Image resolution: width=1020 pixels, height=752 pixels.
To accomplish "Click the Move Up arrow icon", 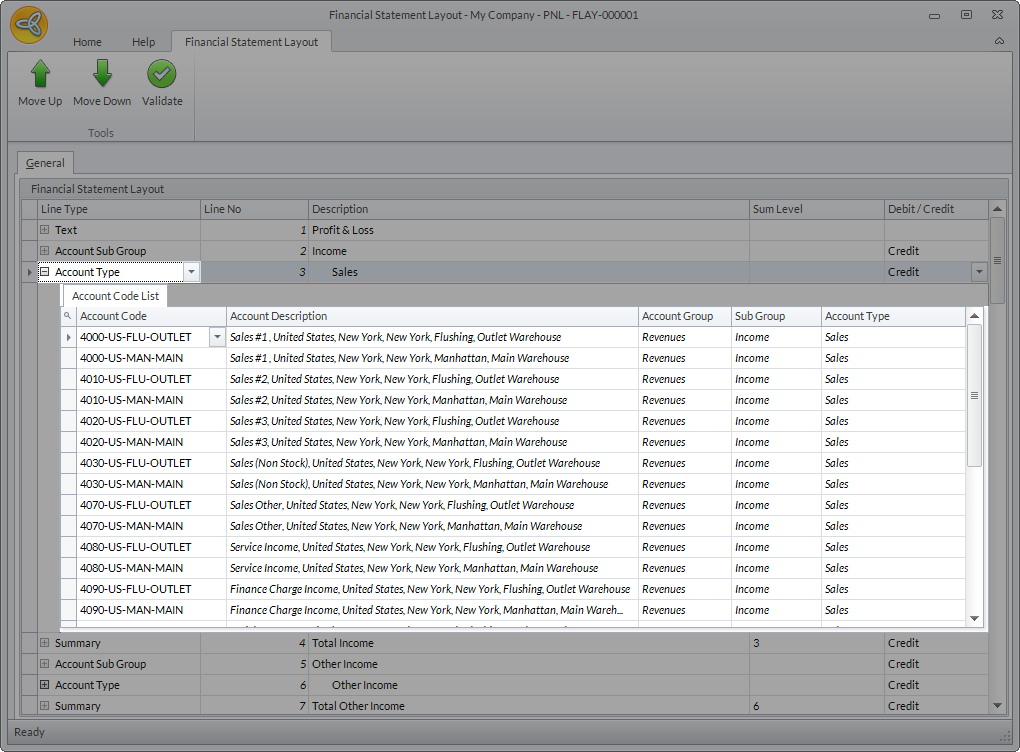I will tap(40, 75).
